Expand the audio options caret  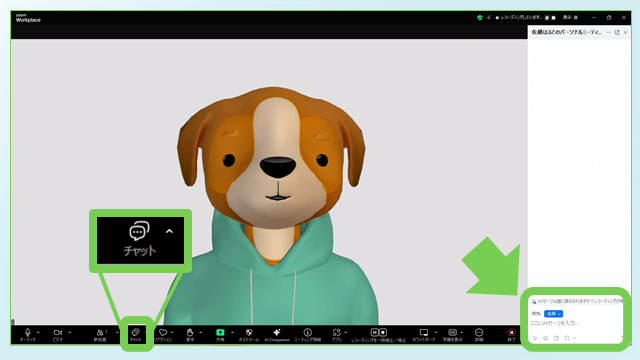[38, 332]
